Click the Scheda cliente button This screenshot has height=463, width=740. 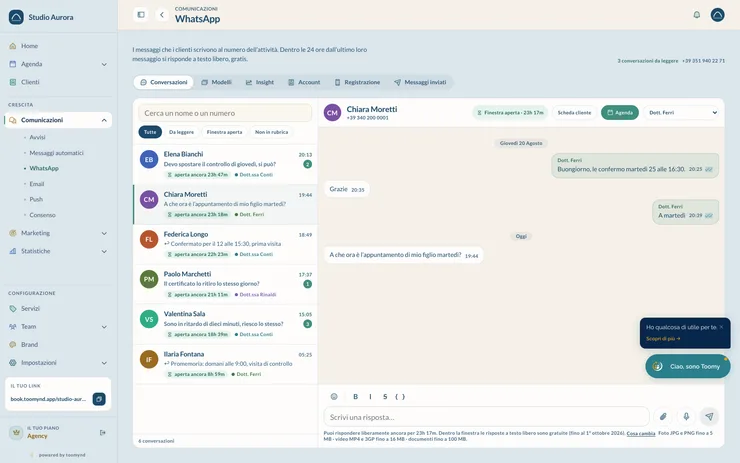574,112
